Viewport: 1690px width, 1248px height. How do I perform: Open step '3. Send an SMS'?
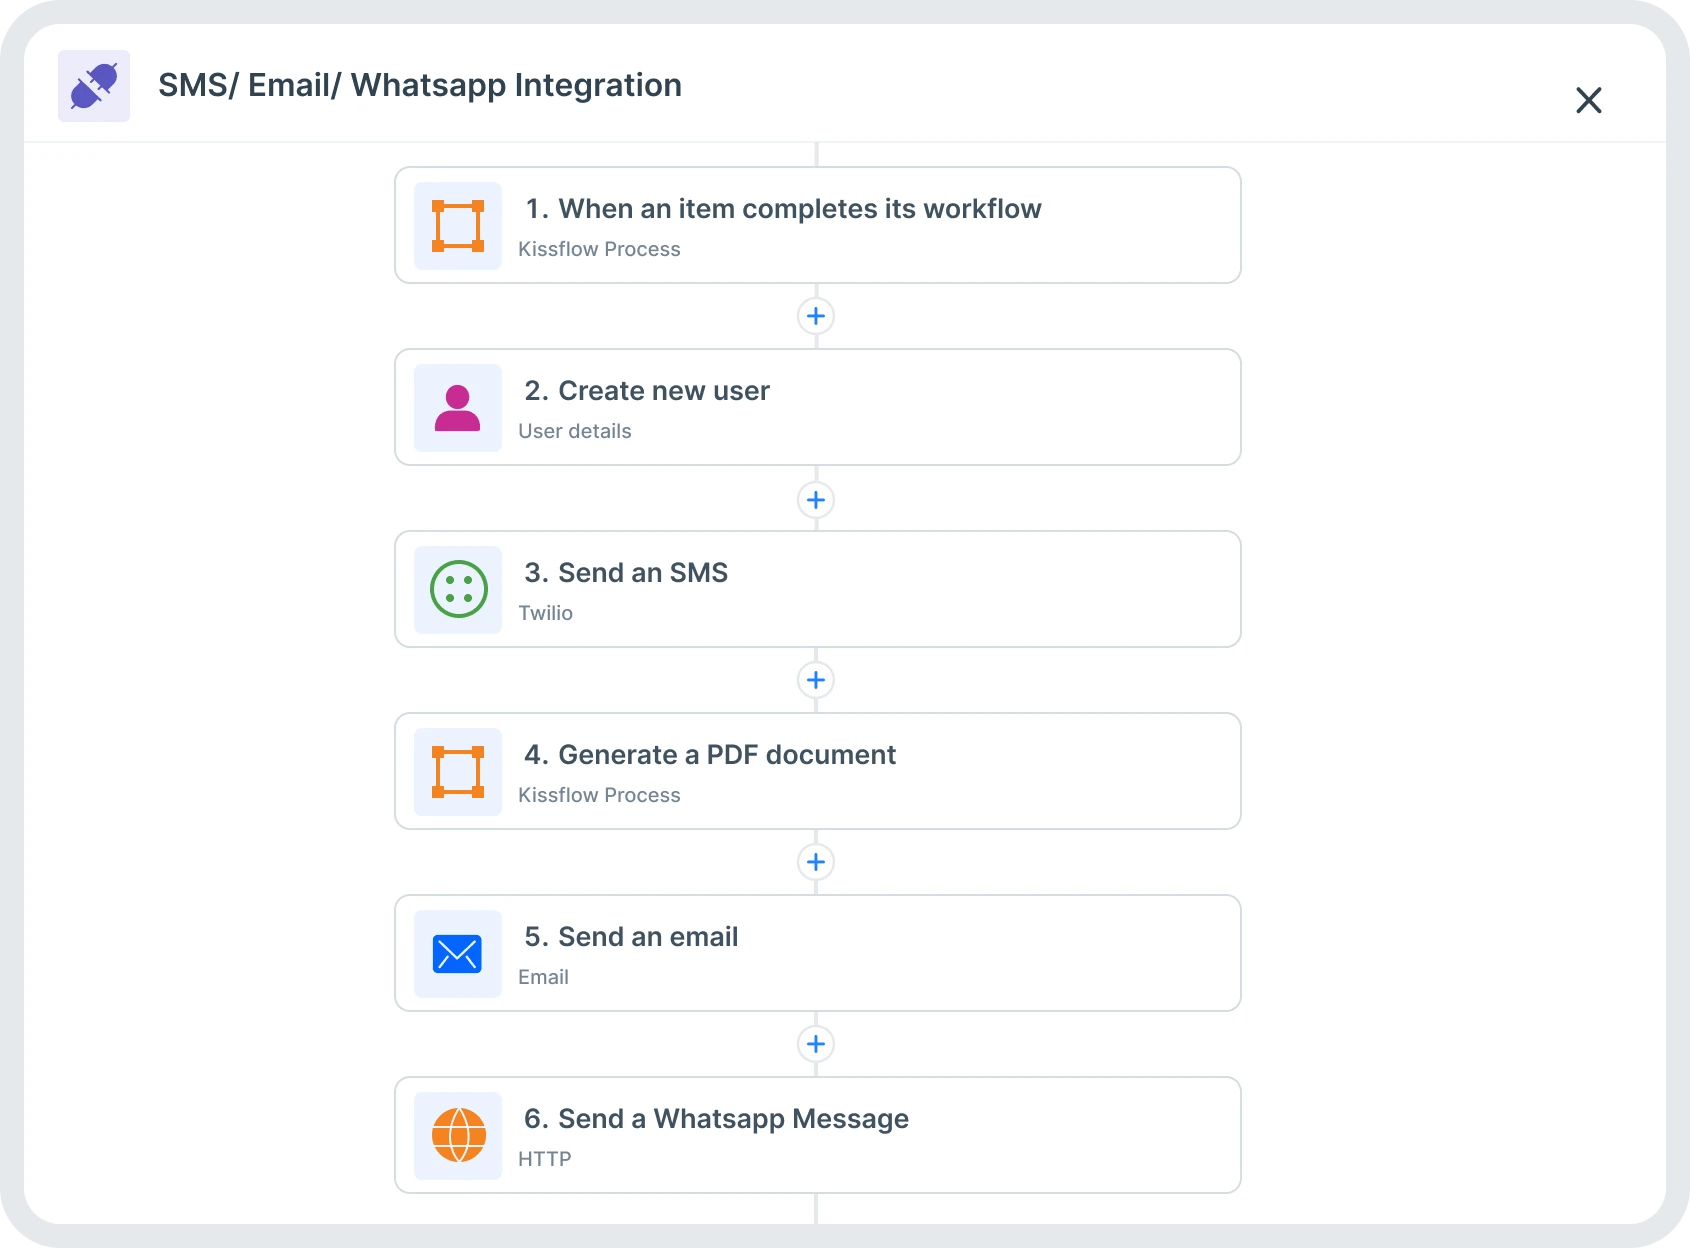[818, 589]
